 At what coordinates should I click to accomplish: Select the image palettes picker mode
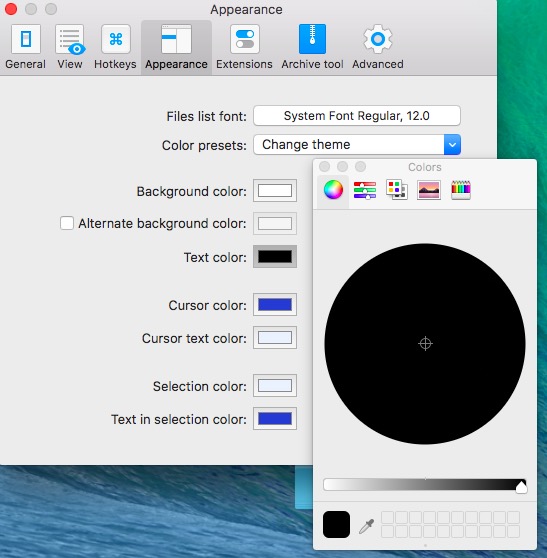tap(428, 190)
